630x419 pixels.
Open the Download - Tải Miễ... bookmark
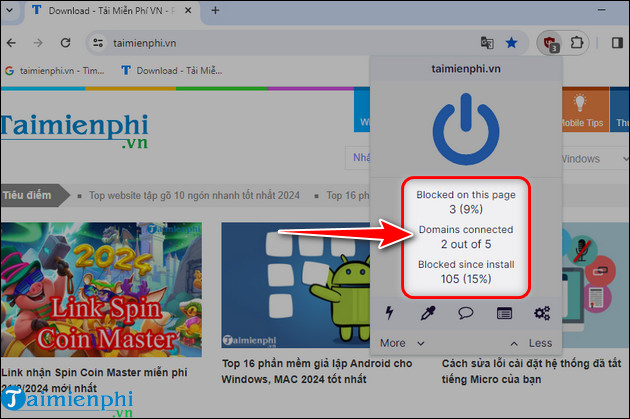(172, 71)
